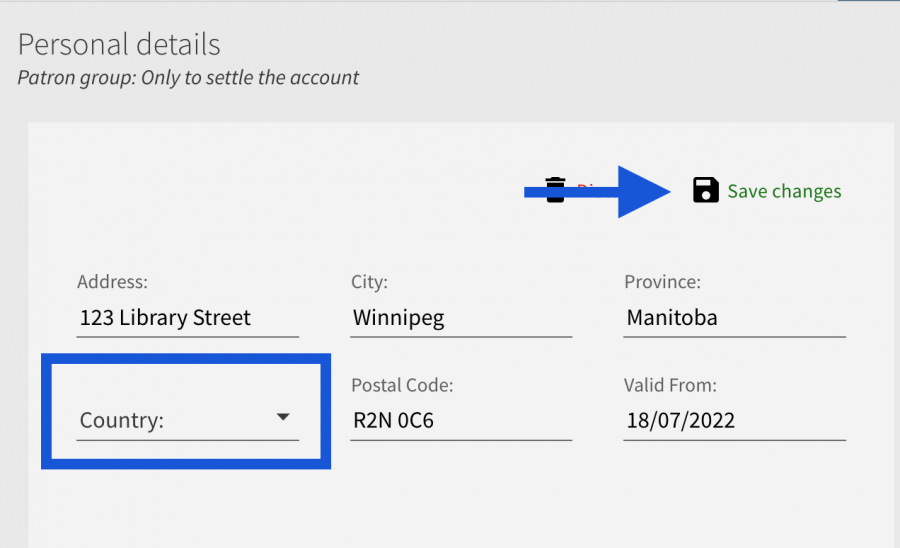Select the Province field showing Manitoba
Viewport: 900px width, 548px height.
(734, 318)
